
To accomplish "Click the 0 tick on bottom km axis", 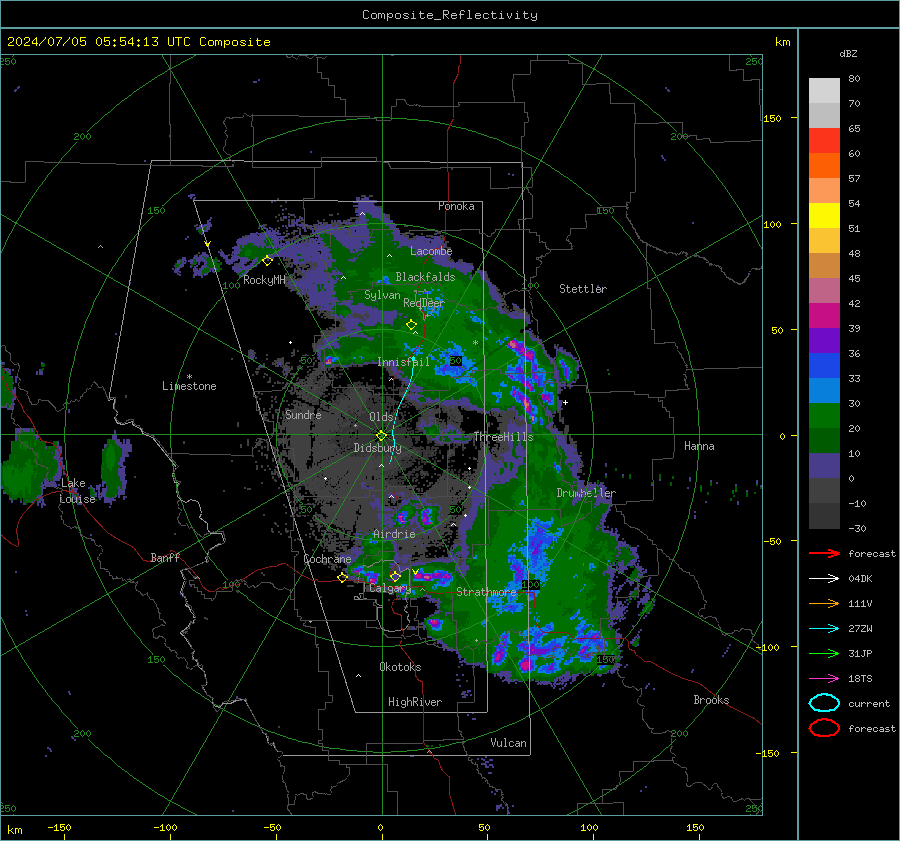I will 381,828.
